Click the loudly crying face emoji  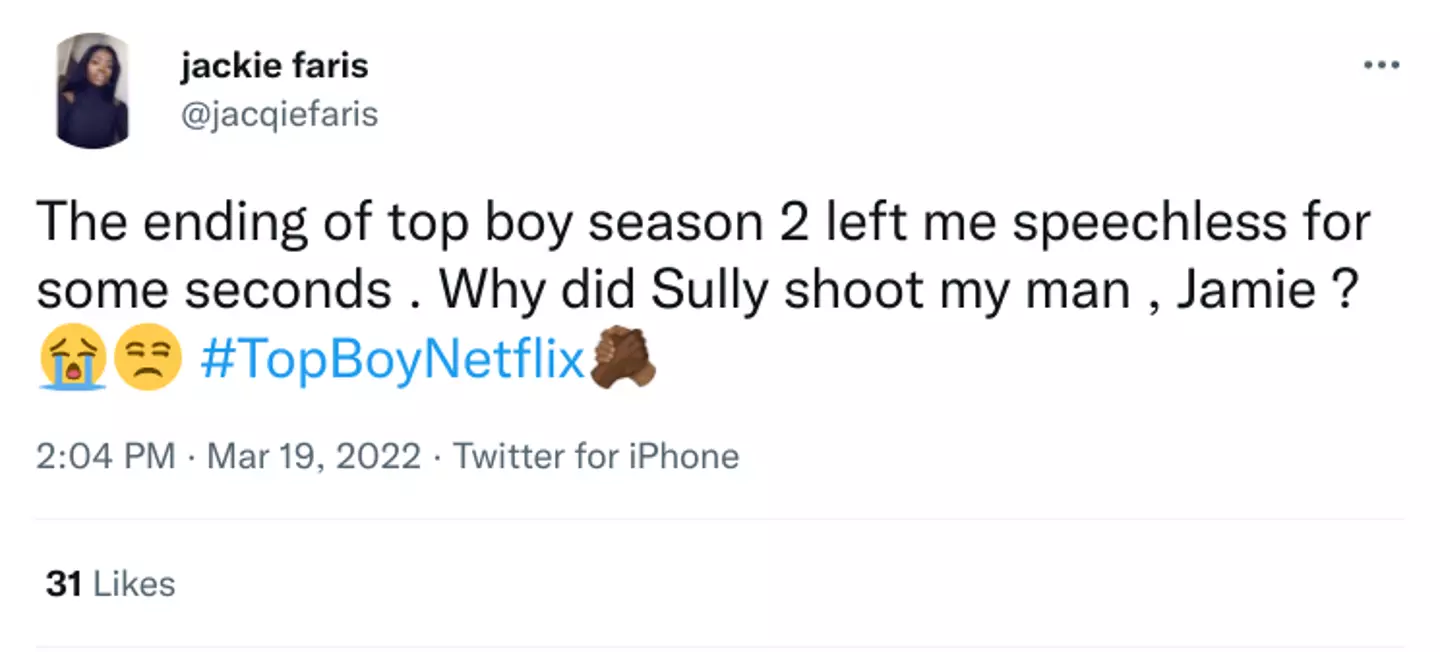[x=74, y=359]
